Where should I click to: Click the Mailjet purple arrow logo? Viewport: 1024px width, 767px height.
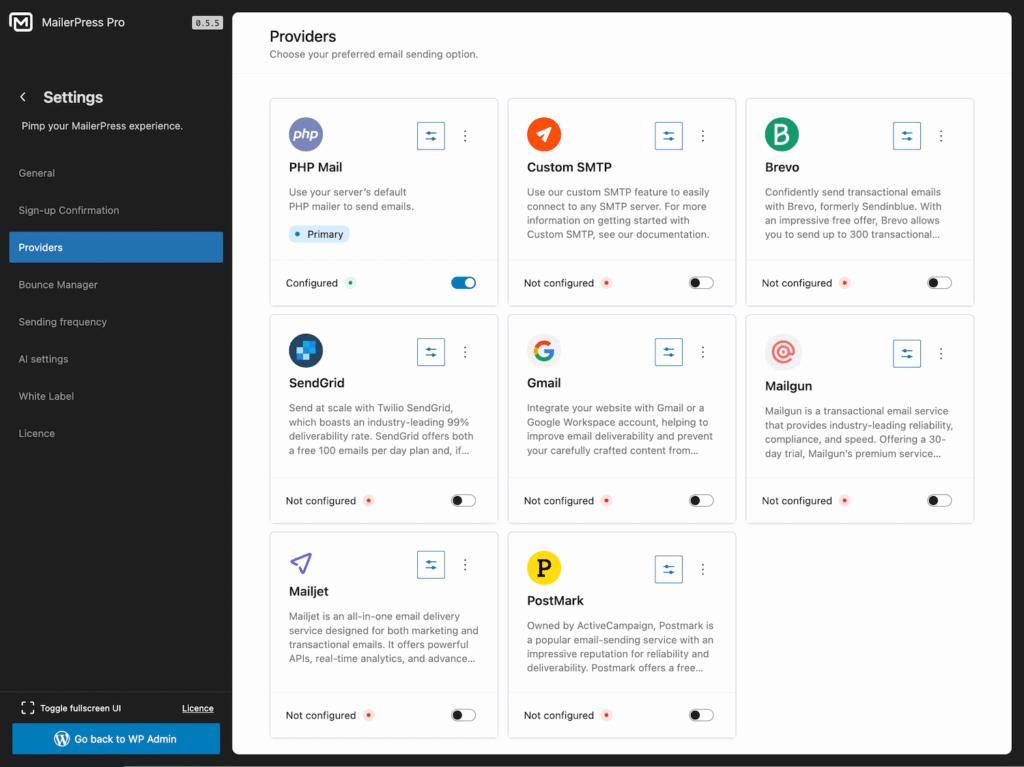pos(301,563)
